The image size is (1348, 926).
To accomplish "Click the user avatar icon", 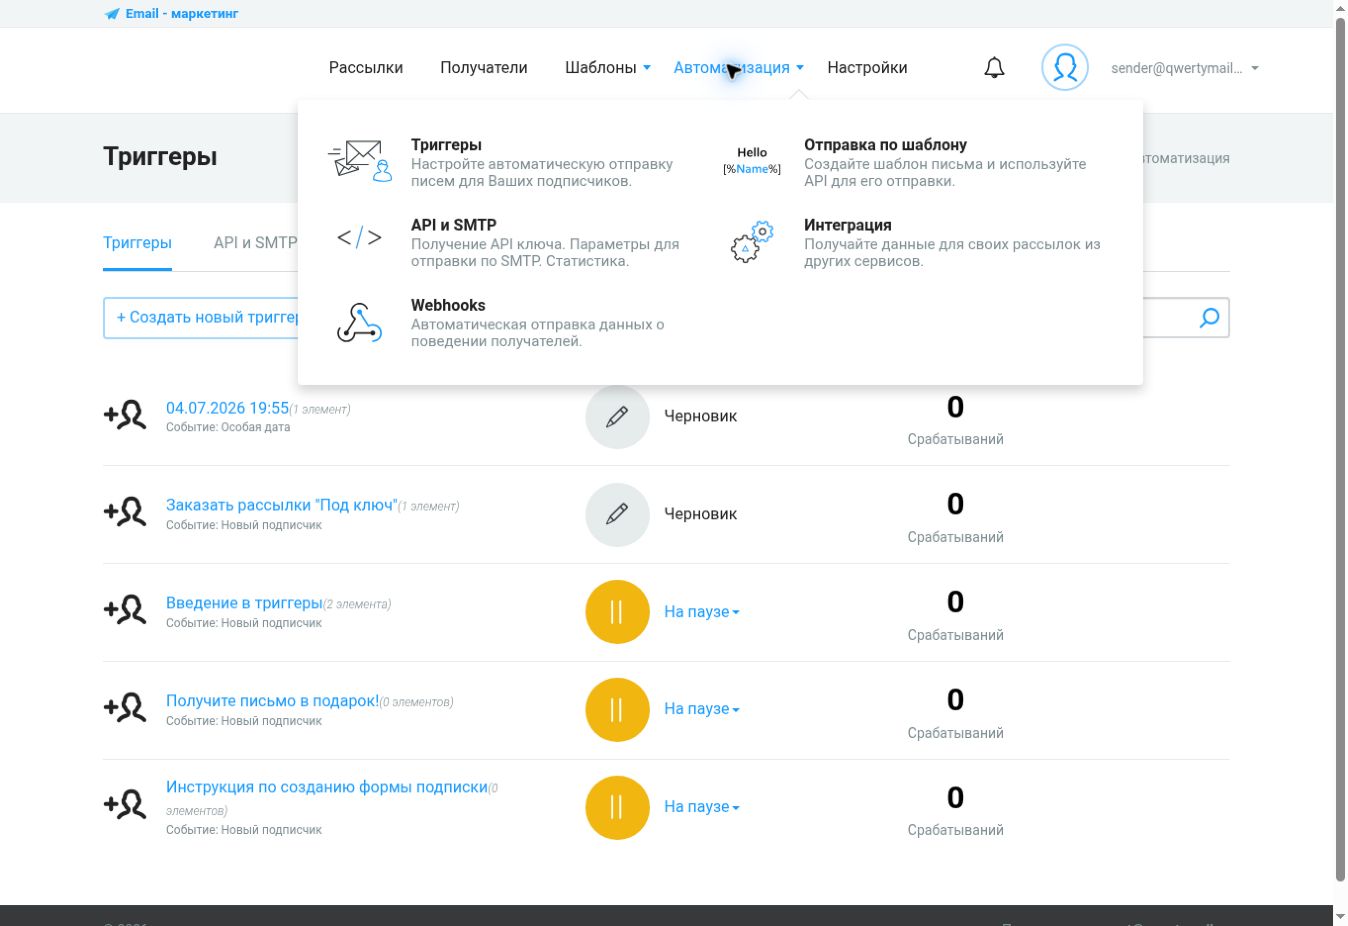I will point(1065,68).
